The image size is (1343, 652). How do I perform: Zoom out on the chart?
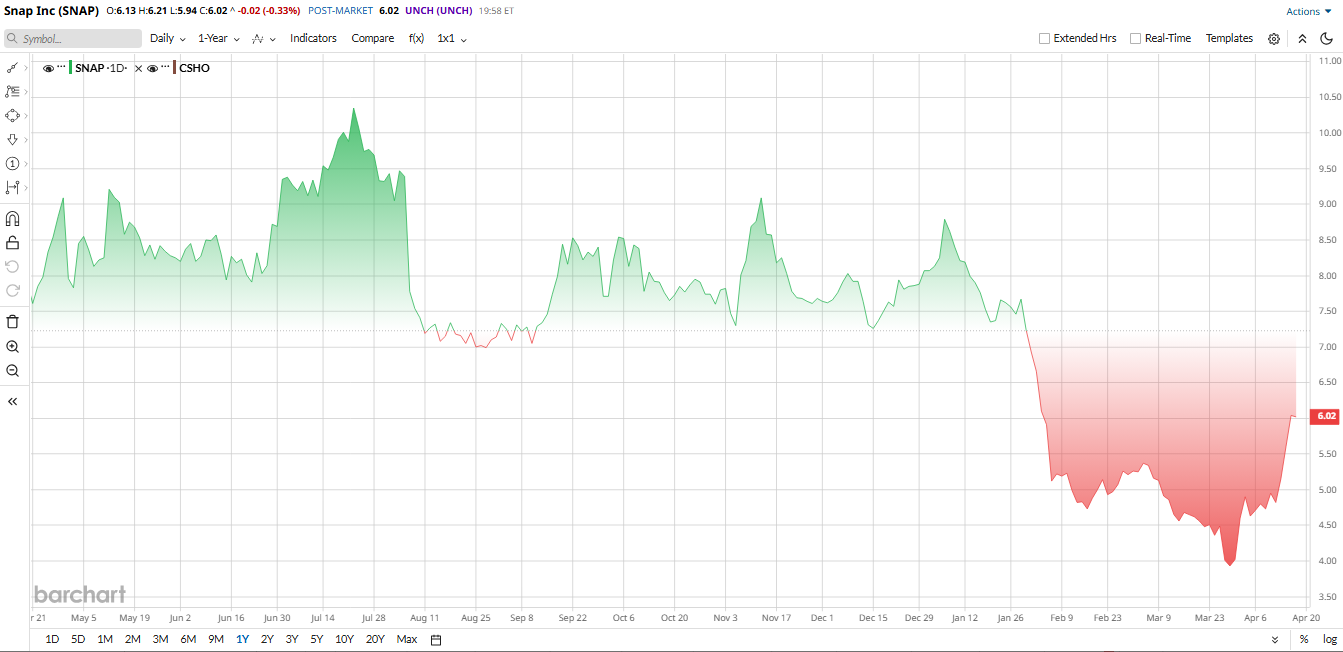(12, 370)
